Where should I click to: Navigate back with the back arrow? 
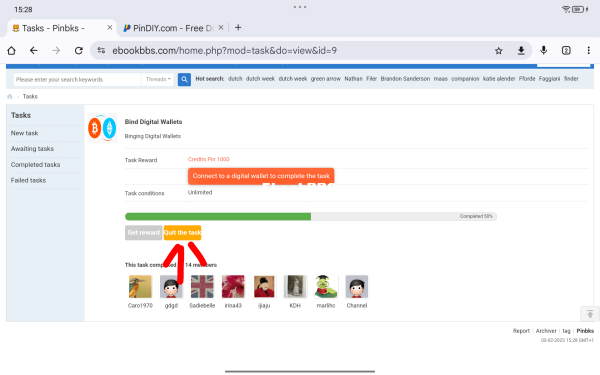point(34,51)
